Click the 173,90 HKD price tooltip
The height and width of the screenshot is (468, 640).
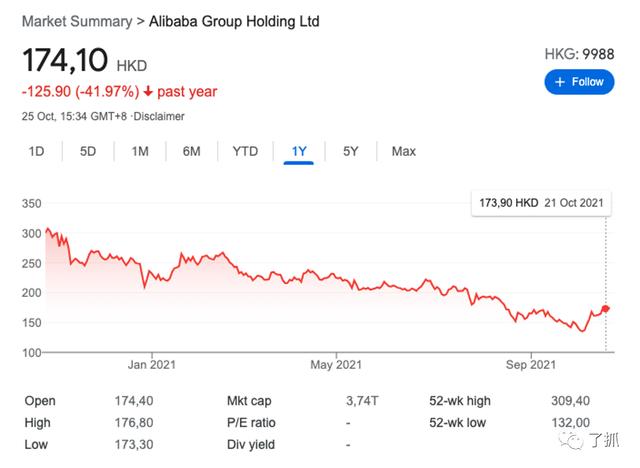[540, 203]
